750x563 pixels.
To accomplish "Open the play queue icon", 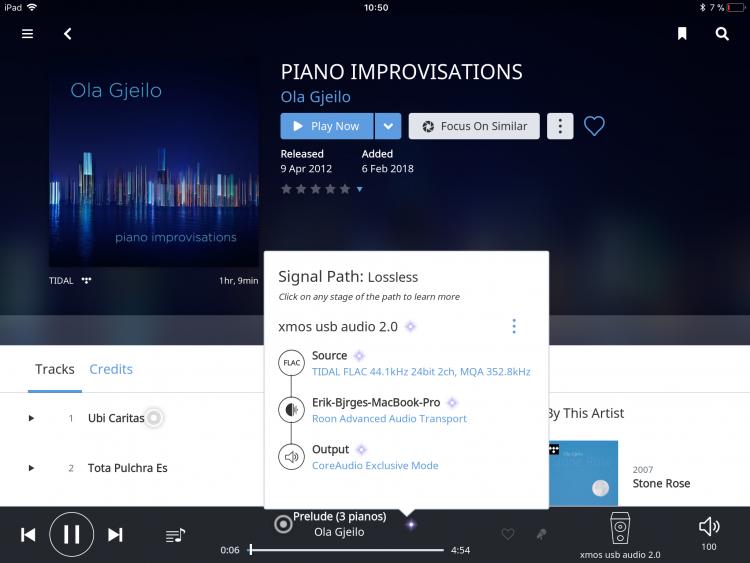I will click(175, 535).
